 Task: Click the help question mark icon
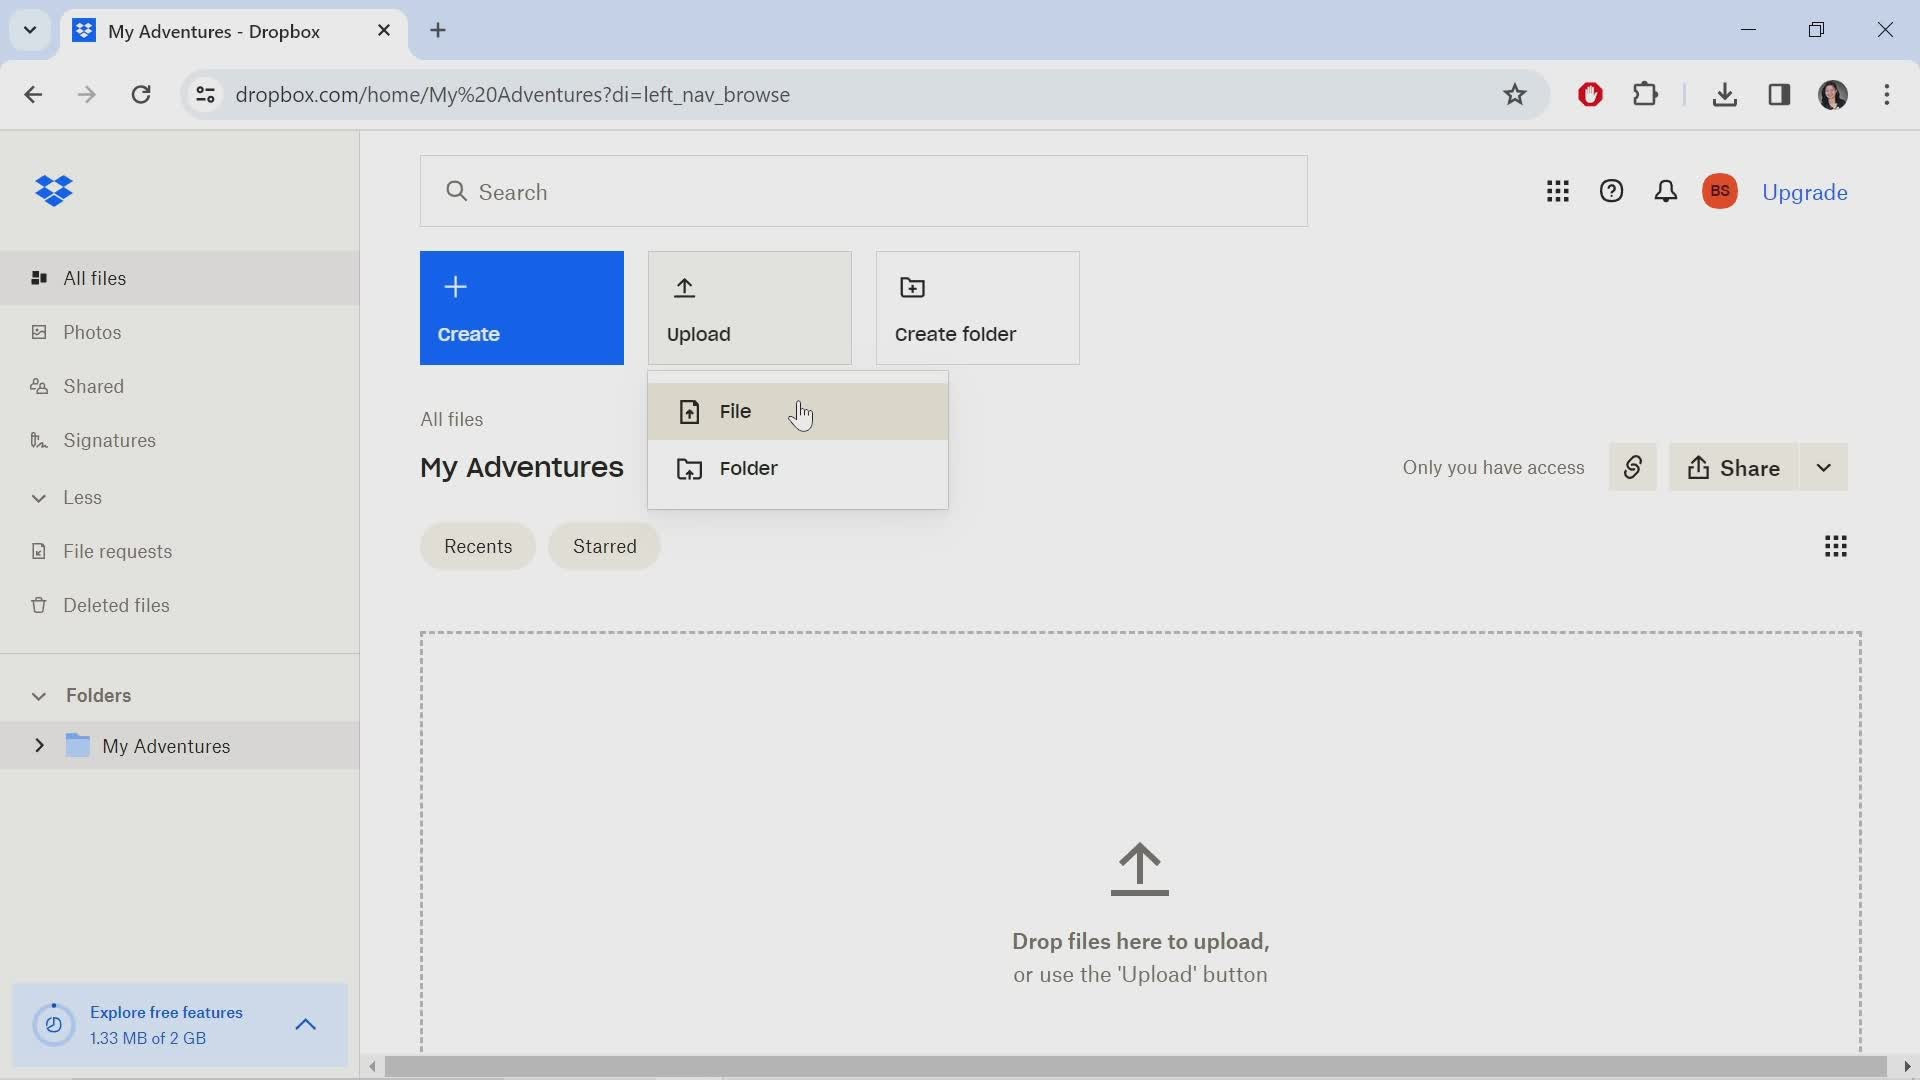pos(1611,193)
